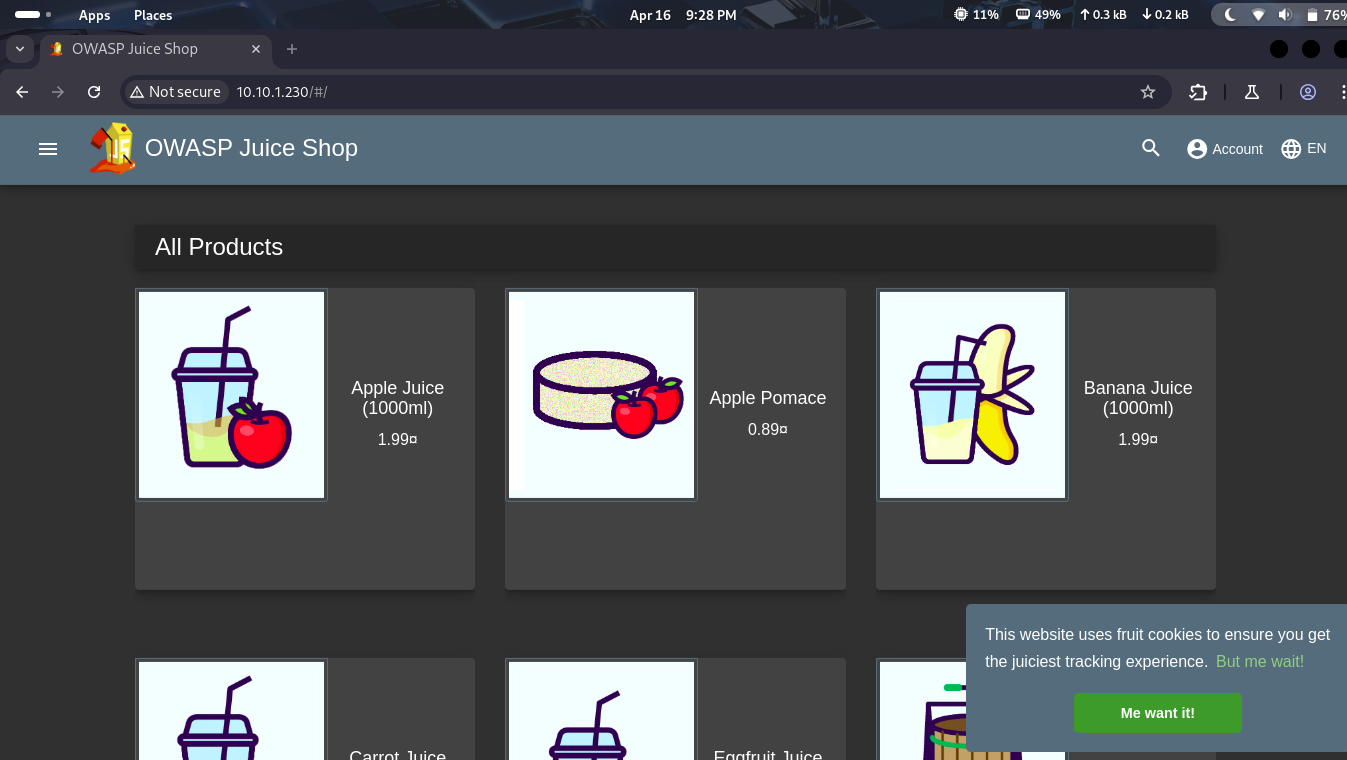Image resolution: width=1347 pixels, height=760 pixels.
Task: Open the browser extensions puzzle icon
Action: point(1198,92)
